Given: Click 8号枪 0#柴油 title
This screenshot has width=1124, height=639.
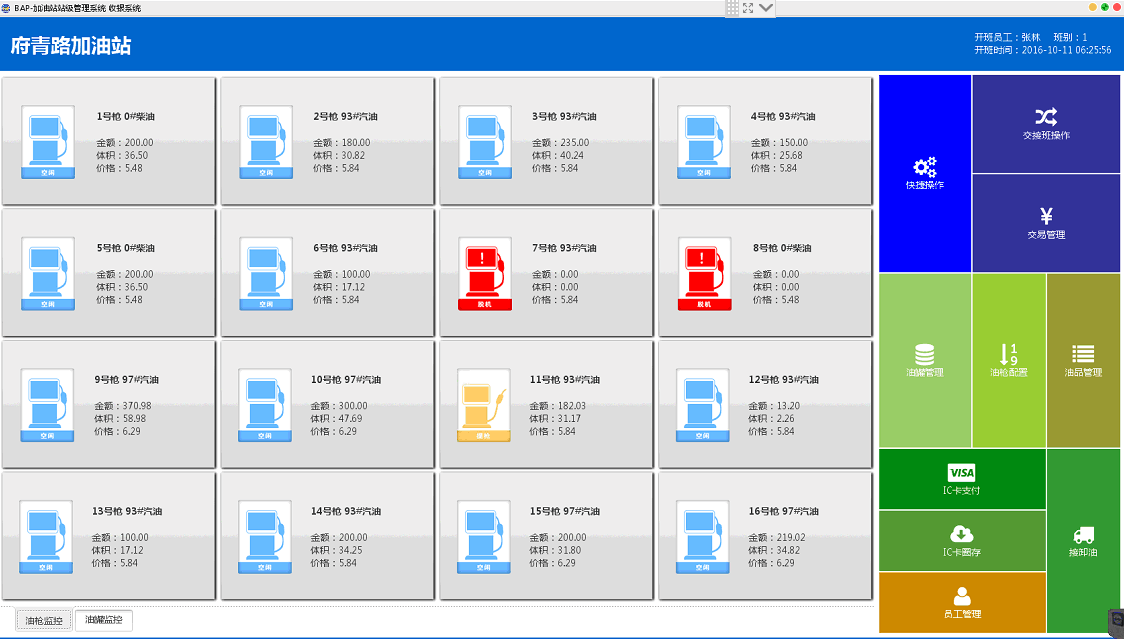Looking at the screenshot, I should click(x=782, y=248).
